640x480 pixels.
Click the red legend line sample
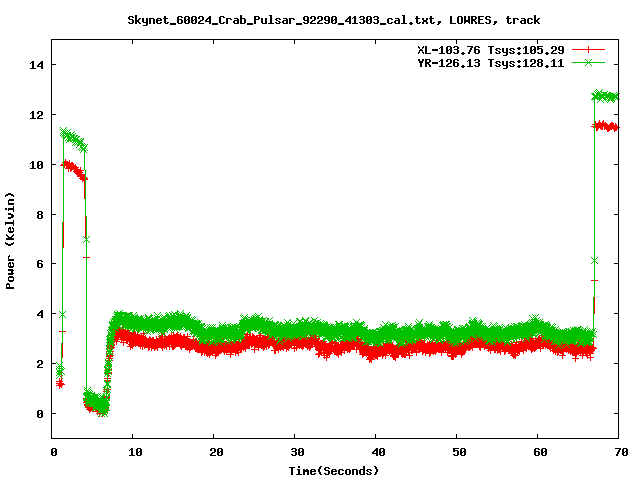(588, 50)
